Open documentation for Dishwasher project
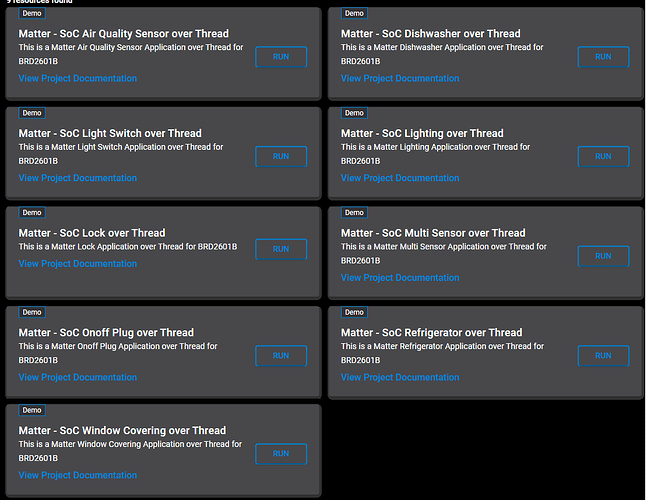The width and height of the screenshot is (646, 500). (x=400, y=78)
